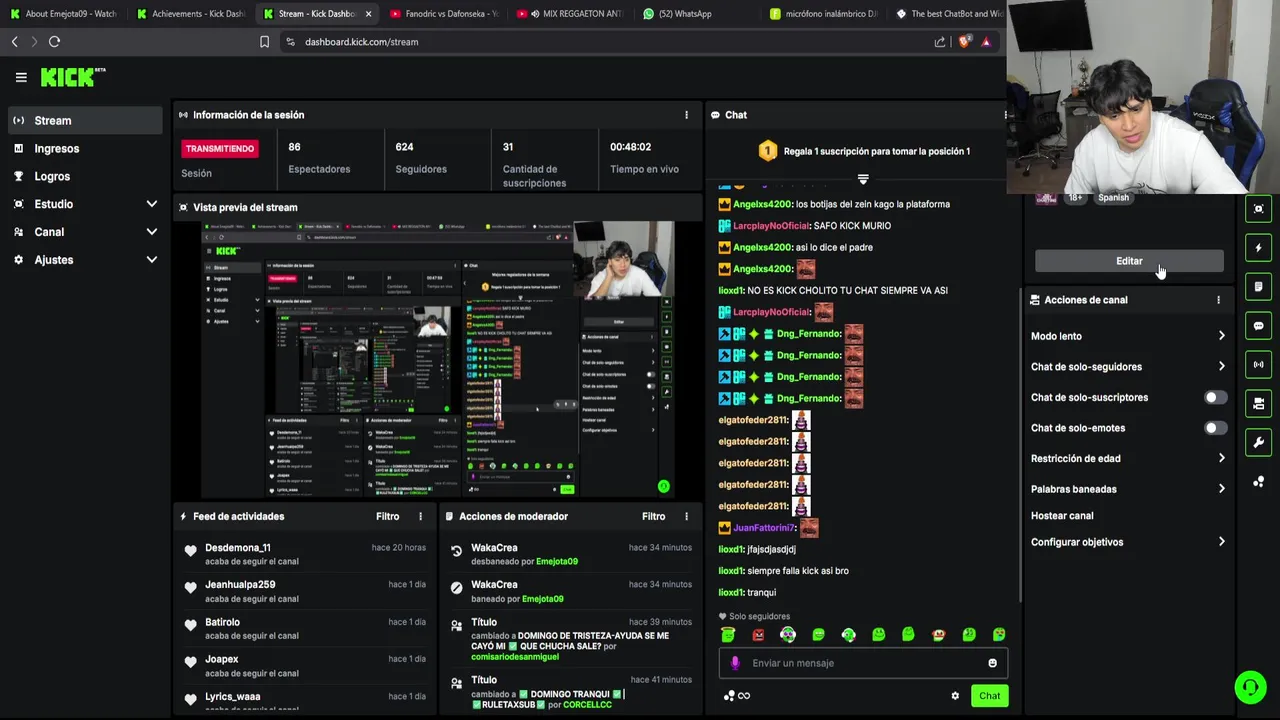Click the green support headset button
Image resolution: width=1280 pixels, height=720 pixels.
coord(1250,687)
